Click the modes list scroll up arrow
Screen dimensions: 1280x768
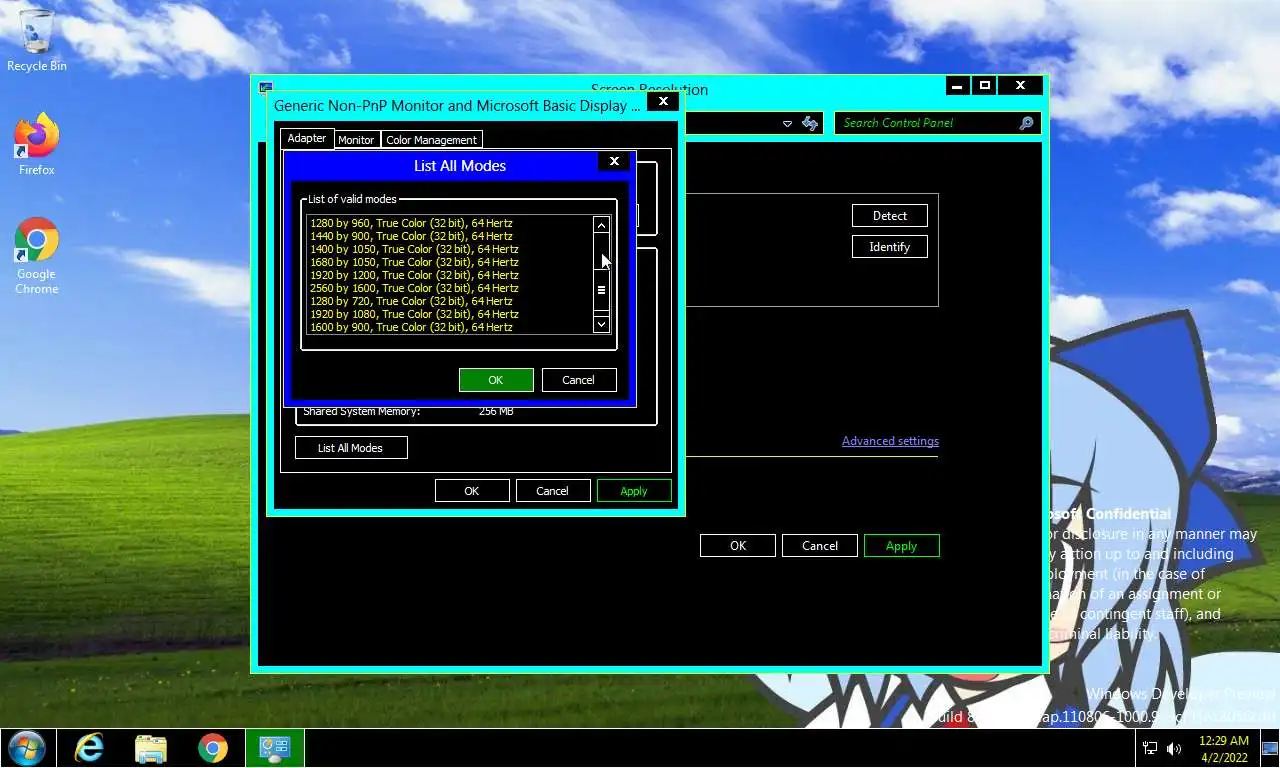601,226
